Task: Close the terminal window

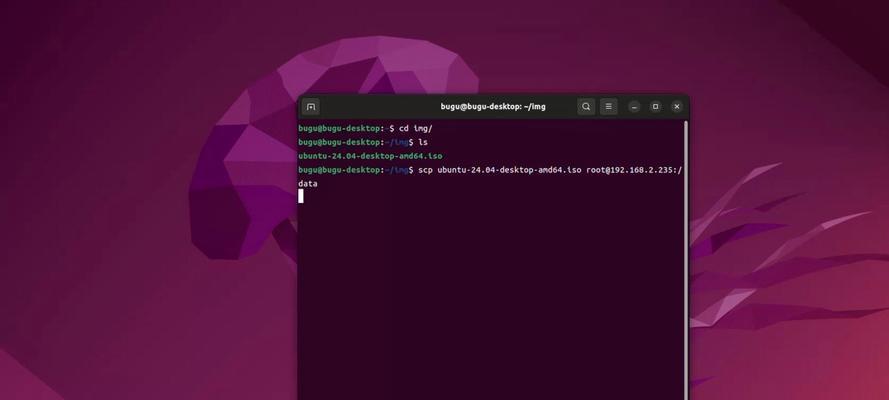Action: (676, 107)
